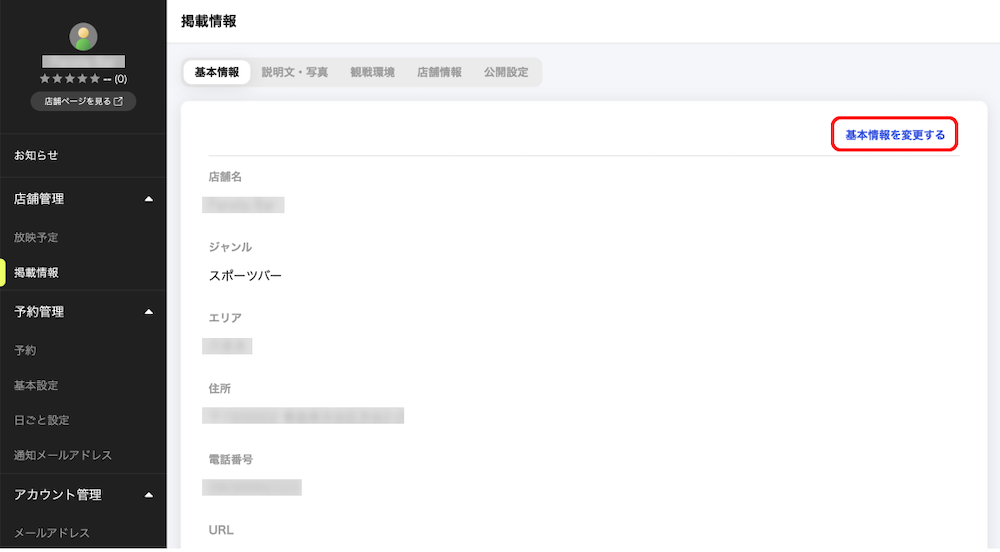
Task: Click the 基本情報を変更する link
Action: pyautogui.click(x=895, y=134)
